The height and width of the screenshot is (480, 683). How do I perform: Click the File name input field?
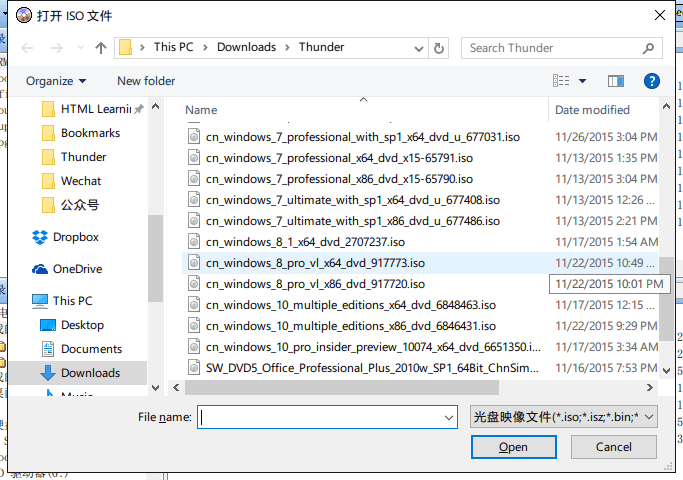coord(321,417)
